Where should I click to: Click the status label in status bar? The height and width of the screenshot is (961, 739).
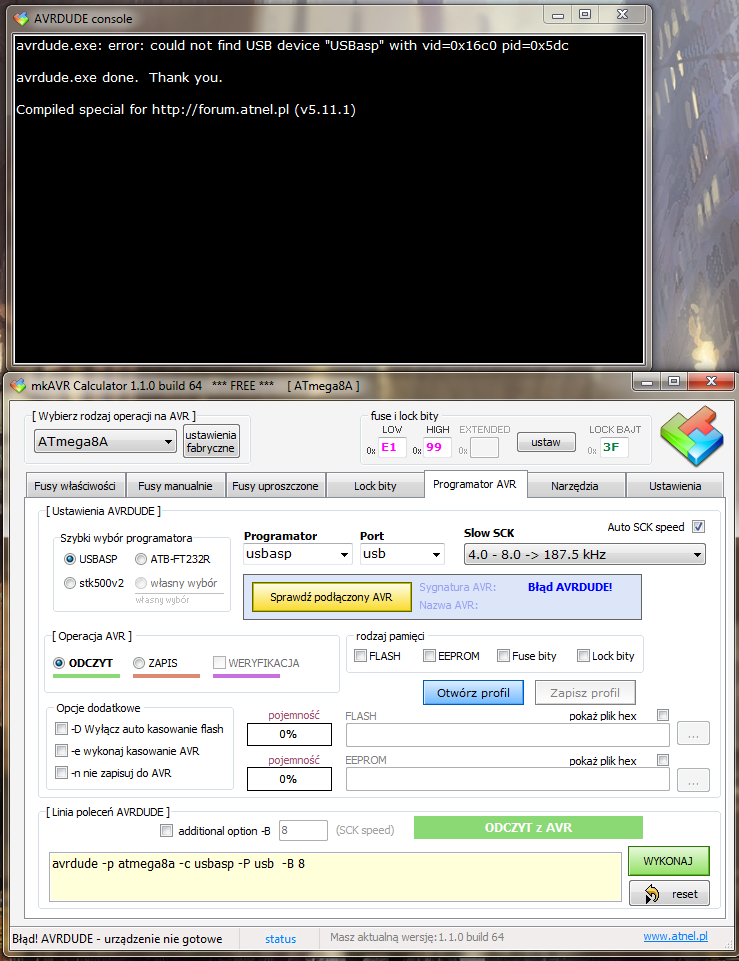coord(281,939)
